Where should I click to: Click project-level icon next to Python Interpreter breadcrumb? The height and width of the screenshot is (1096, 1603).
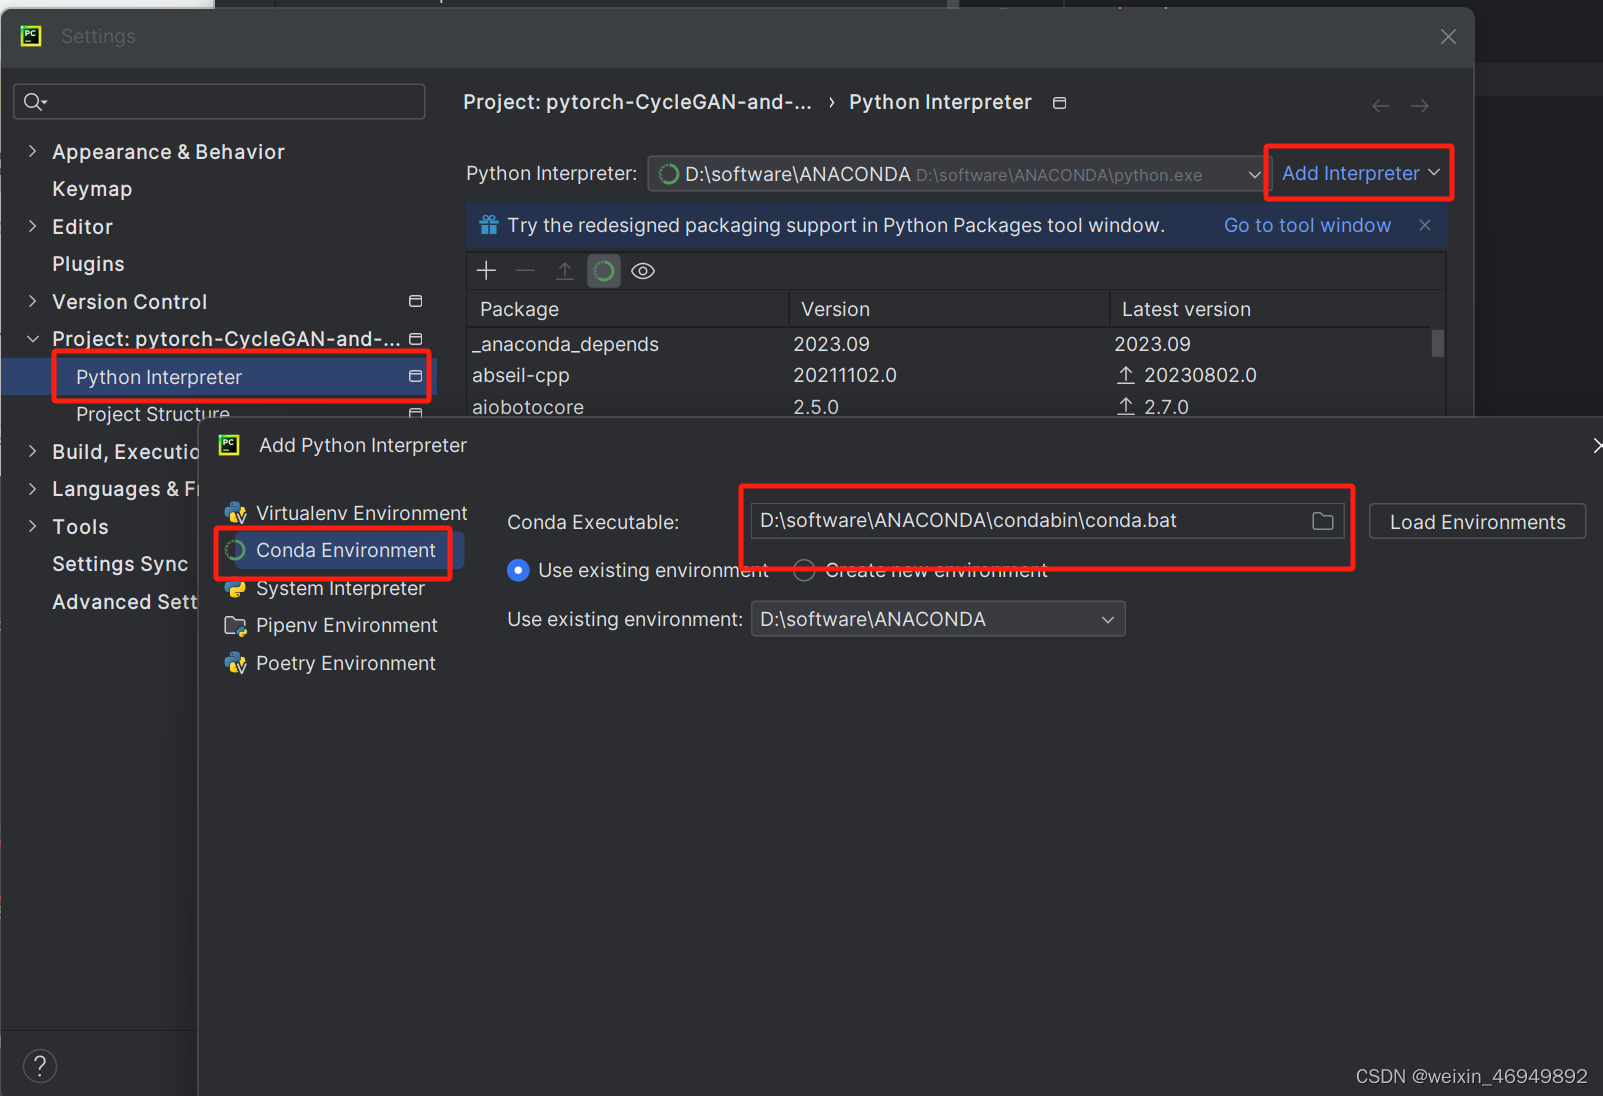(x=1060, y=103)
